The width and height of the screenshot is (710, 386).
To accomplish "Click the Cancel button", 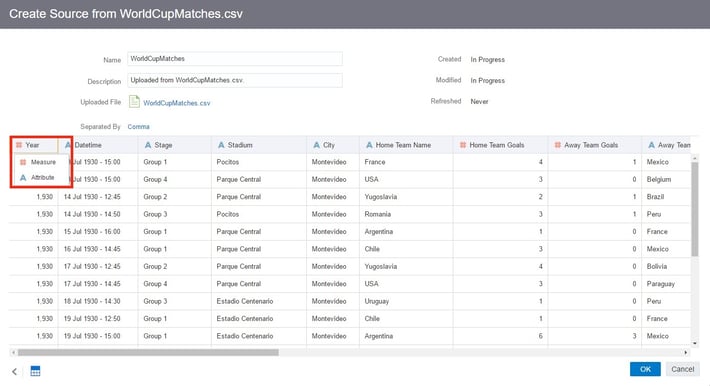I will click(682, 369).
